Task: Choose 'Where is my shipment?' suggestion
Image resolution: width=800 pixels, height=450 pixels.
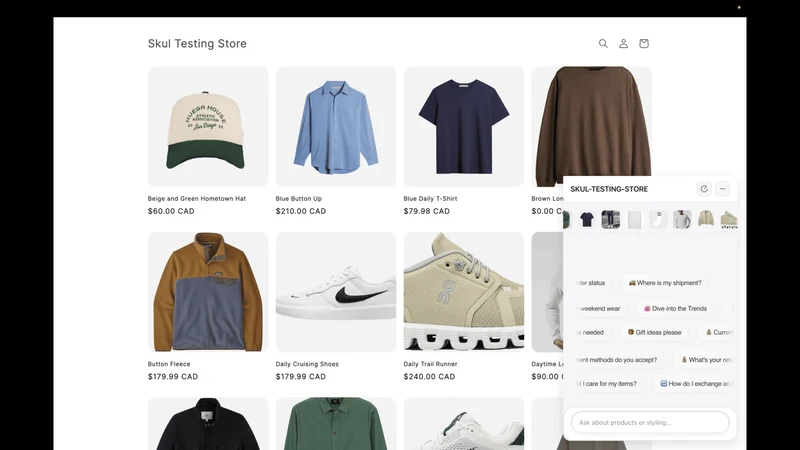Action: (x=665, y=283)
